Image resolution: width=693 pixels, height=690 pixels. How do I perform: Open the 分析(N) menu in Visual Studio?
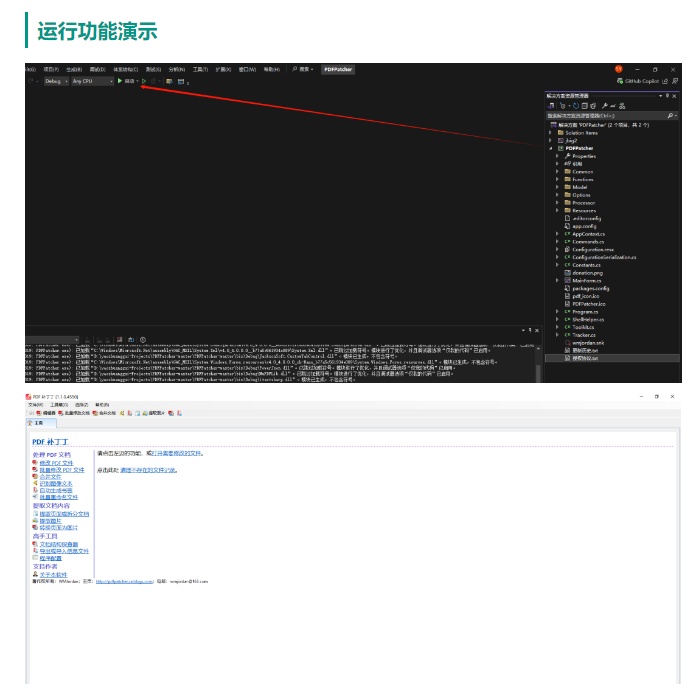(176, 69)
